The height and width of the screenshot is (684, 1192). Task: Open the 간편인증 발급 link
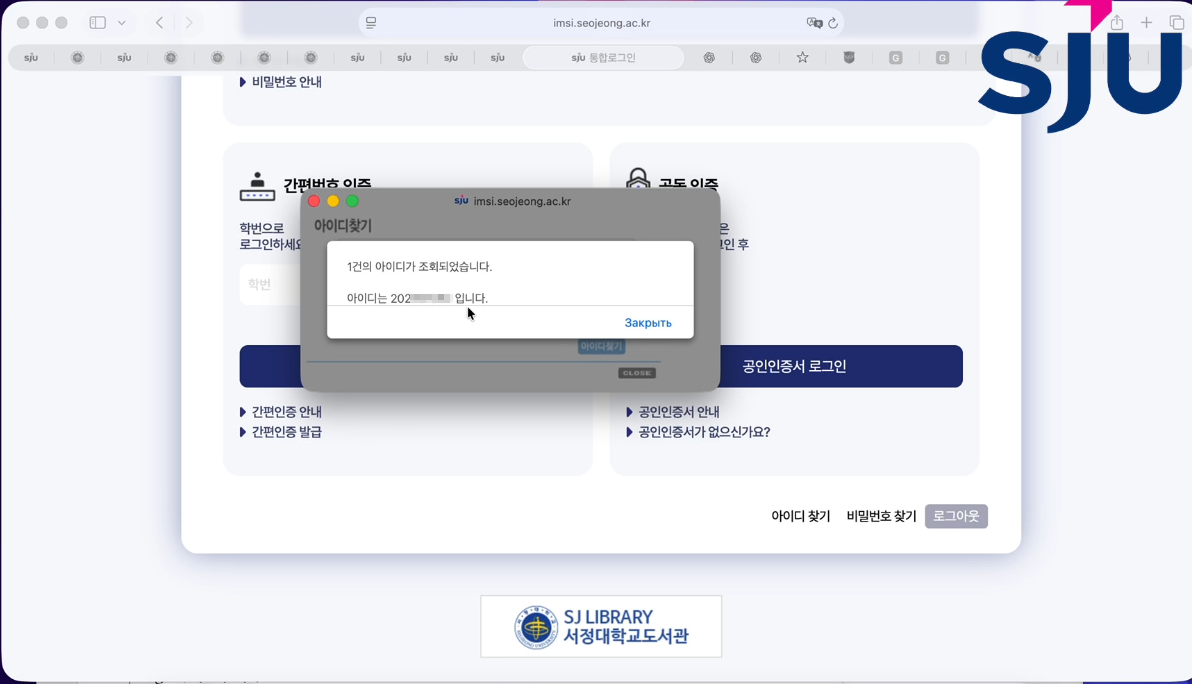point(286,432)
